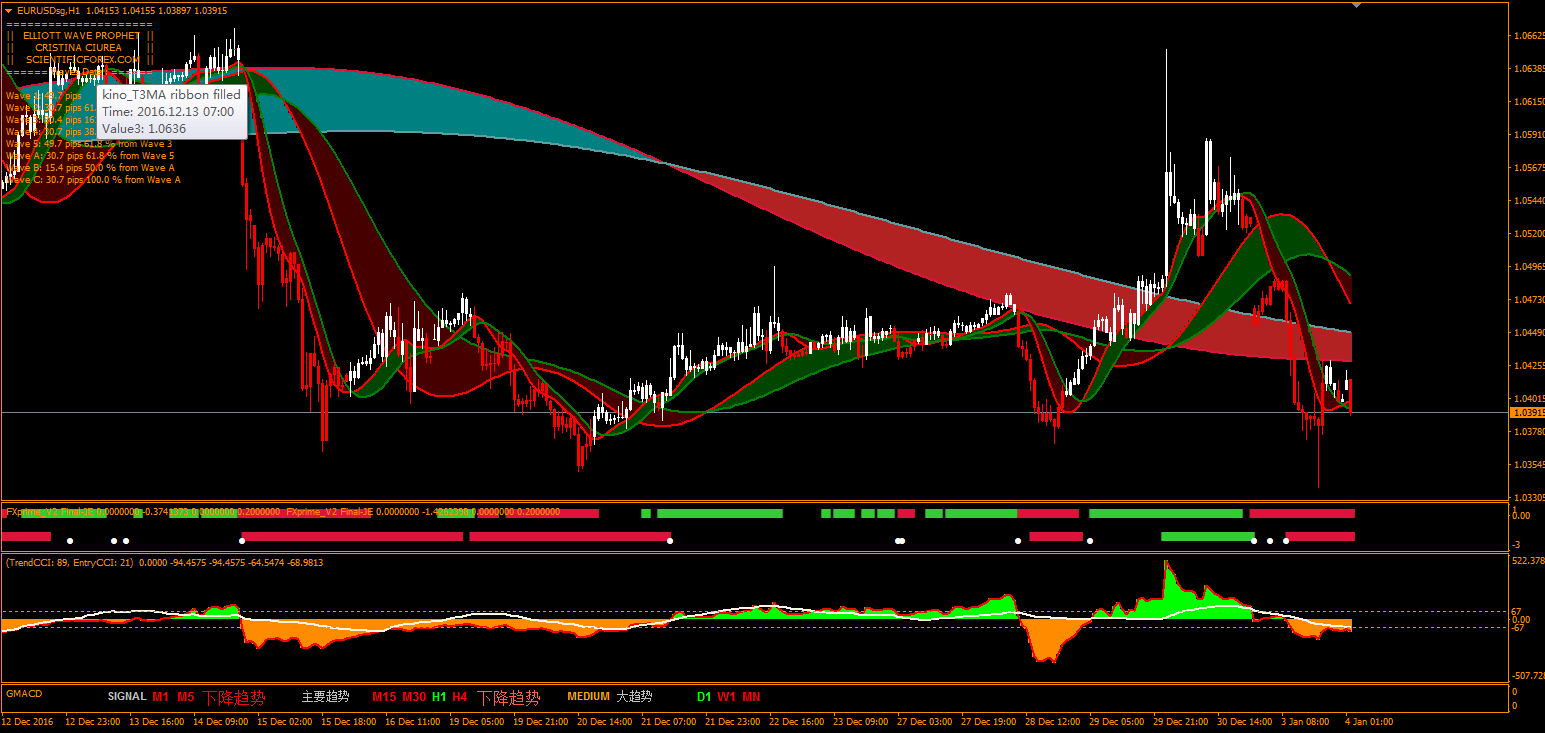
Task: Click the SCIENTIFICFOREX.COM label
Action: pyautogui.click(x=83, y=60)
